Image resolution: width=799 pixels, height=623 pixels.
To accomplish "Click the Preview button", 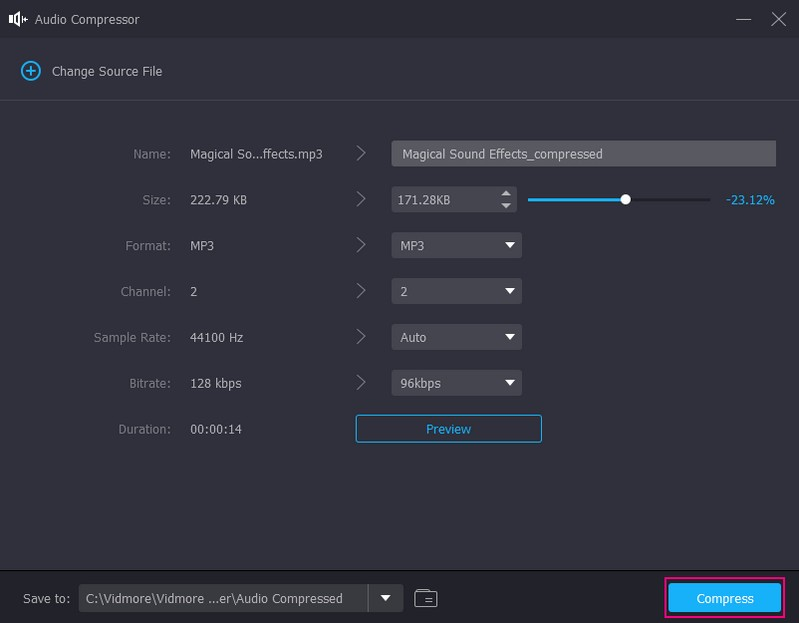I will pyautogui.click(x=448, y=429).
